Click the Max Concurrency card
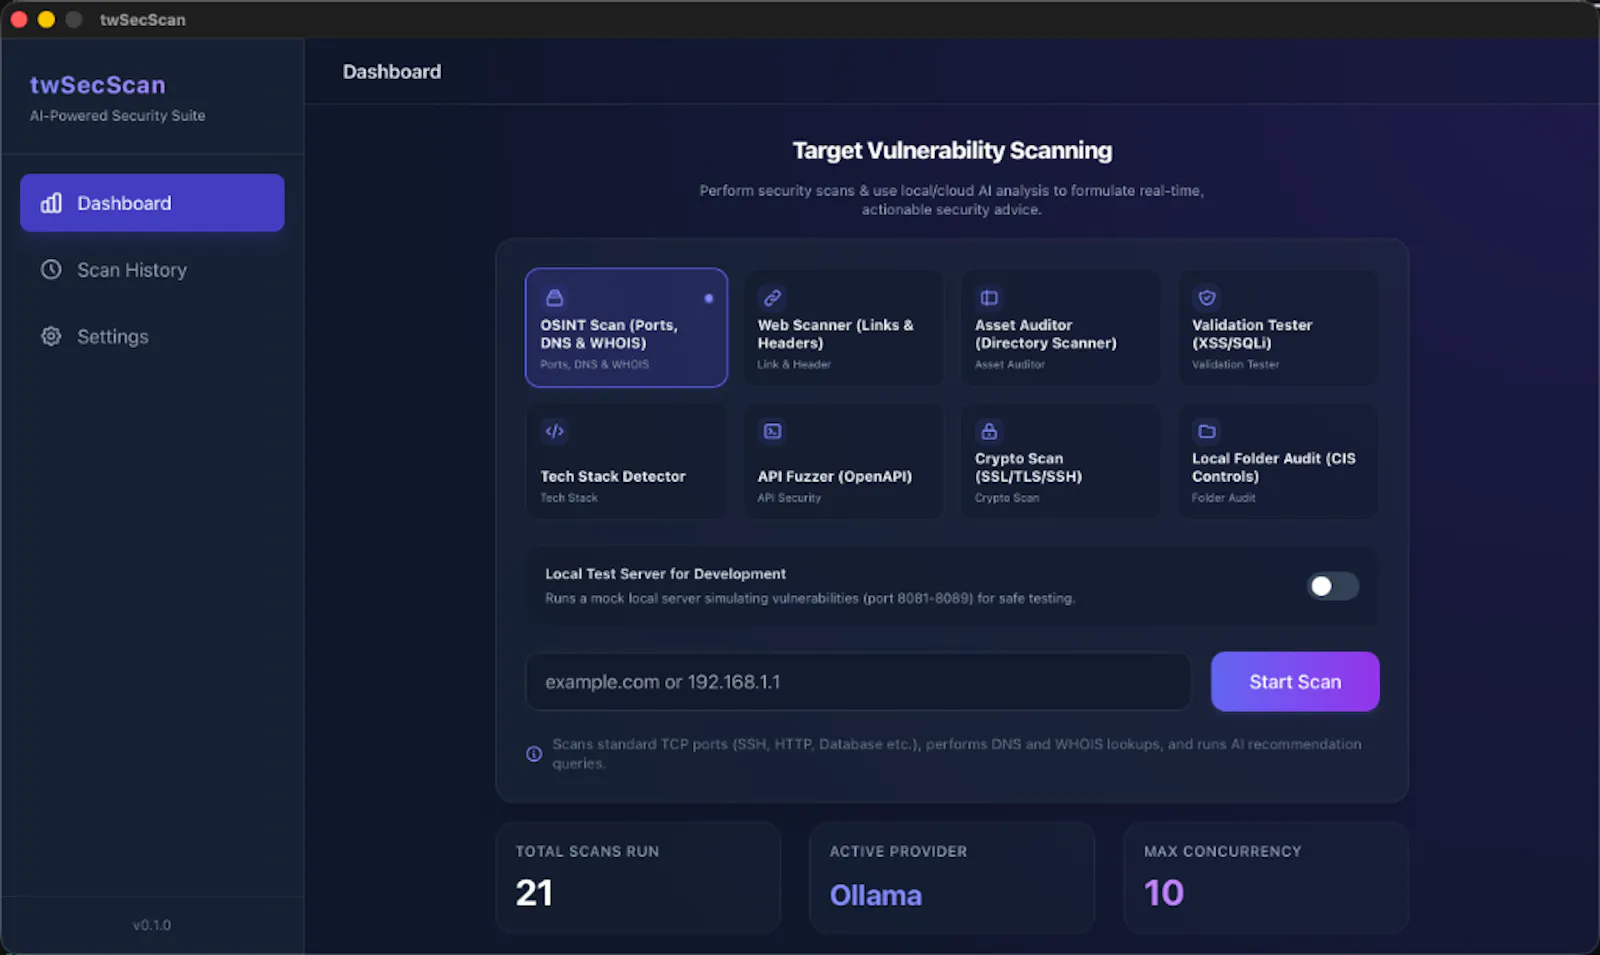 pyautogui.click(x=1266, y=878)
